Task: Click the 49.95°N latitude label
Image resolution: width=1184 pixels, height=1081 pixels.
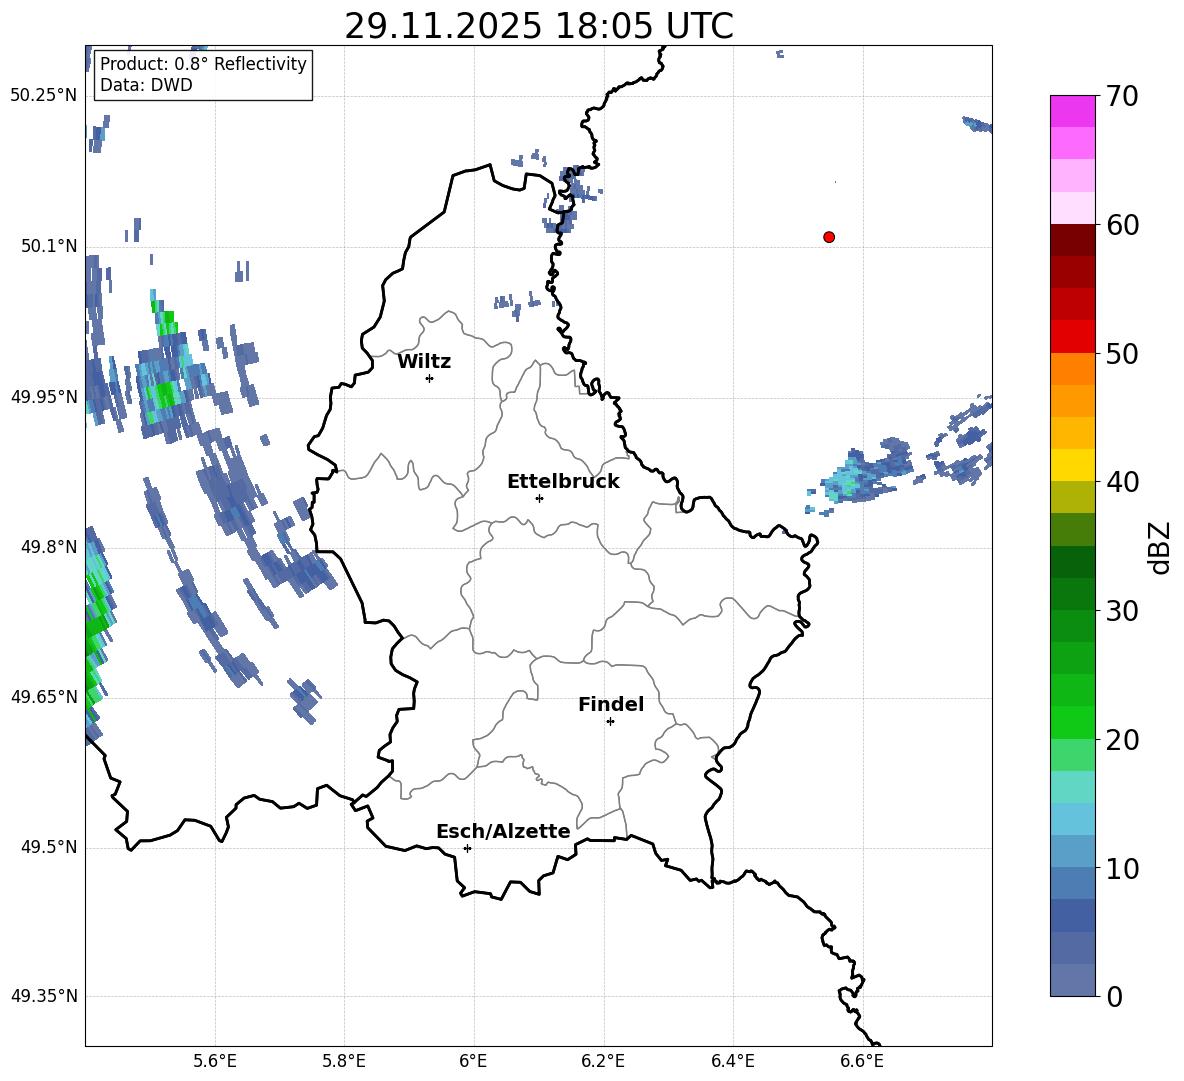Action: [x=43, y=396]
